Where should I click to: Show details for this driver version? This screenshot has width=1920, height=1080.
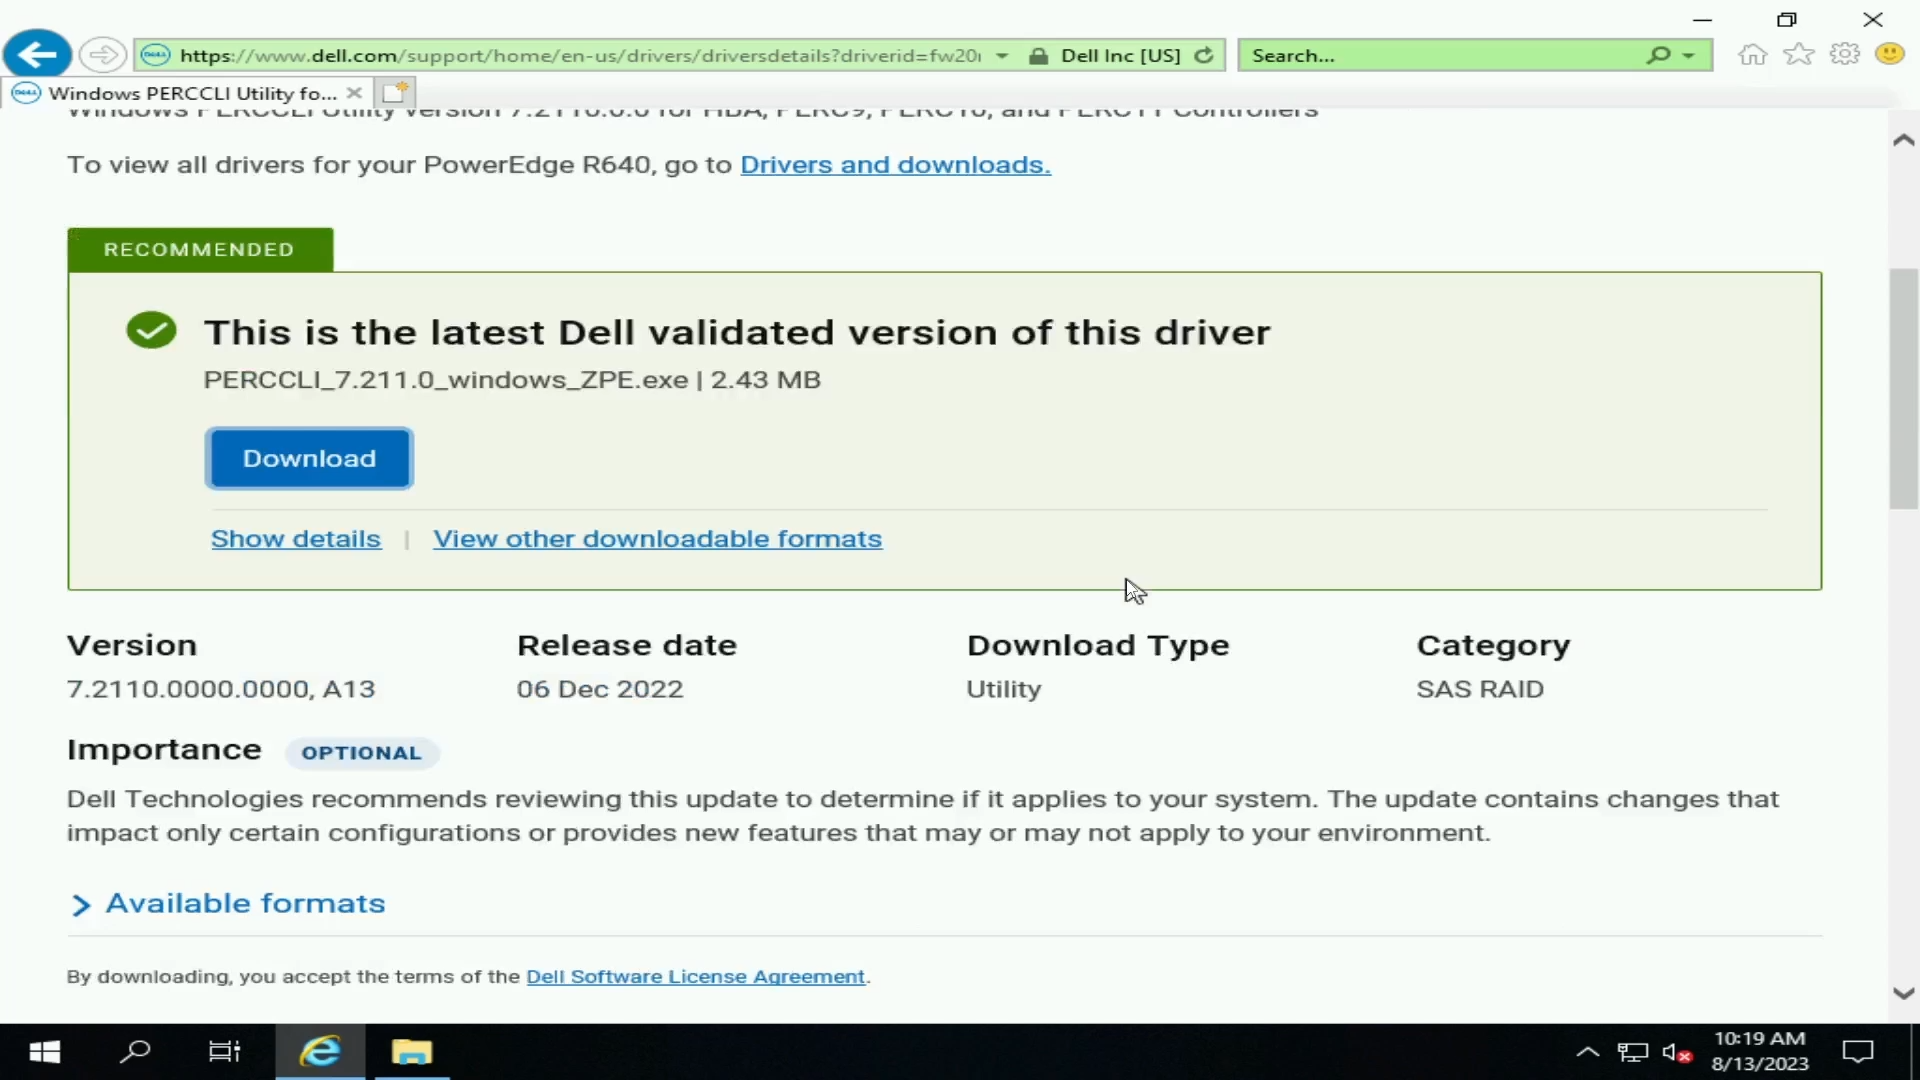tap(294, 537)
